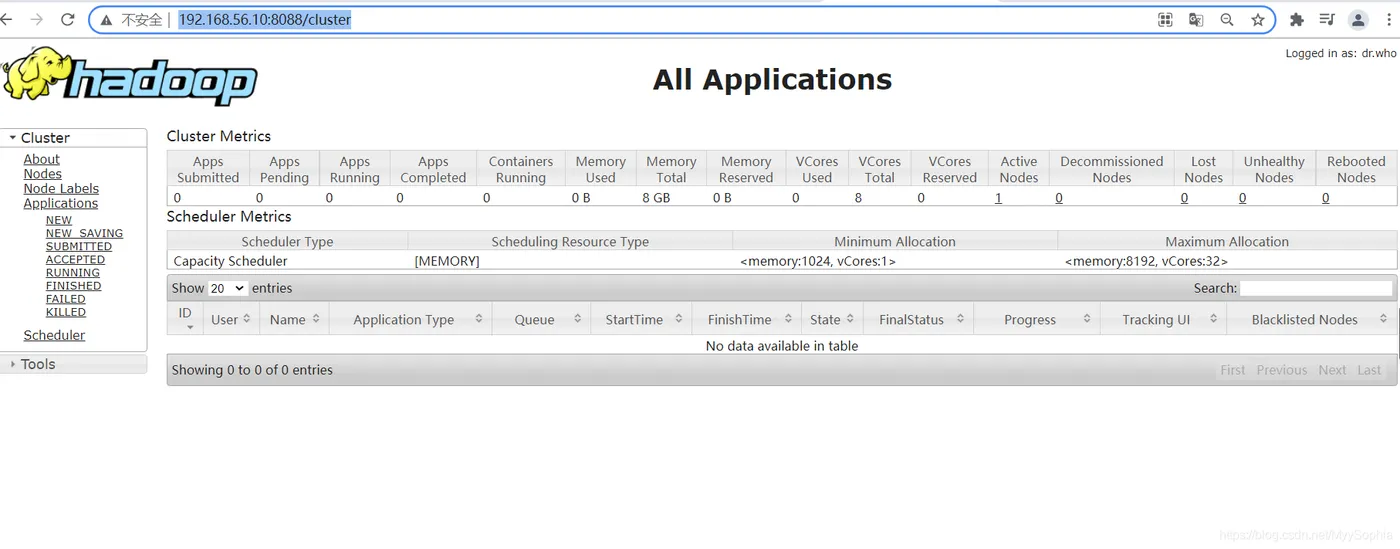
Task: Sort the table by FinishTime column
Action: click(x=747, y=319)
